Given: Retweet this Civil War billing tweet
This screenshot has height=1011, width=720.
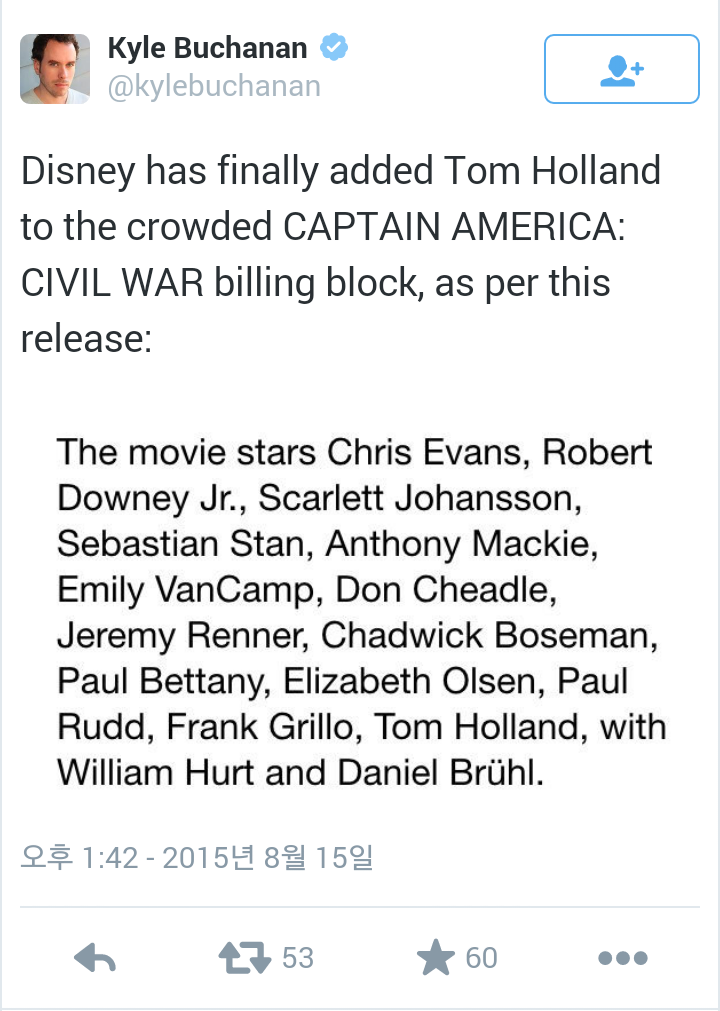Looking at the screenshot, I should coord(244,957).
